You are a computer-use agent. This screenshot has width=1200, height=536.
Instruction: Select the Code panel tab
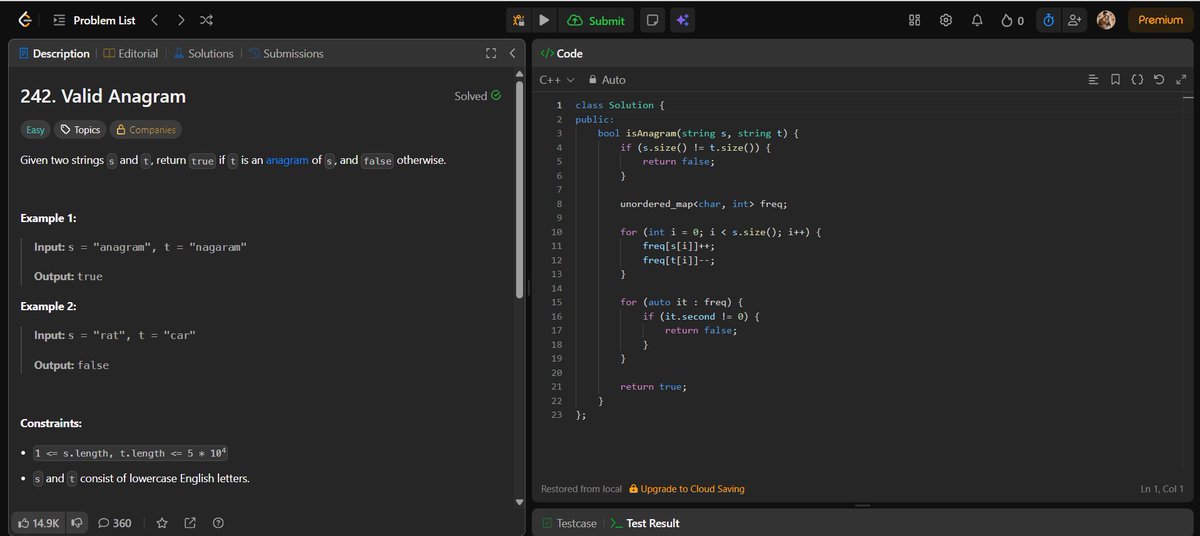562,53
